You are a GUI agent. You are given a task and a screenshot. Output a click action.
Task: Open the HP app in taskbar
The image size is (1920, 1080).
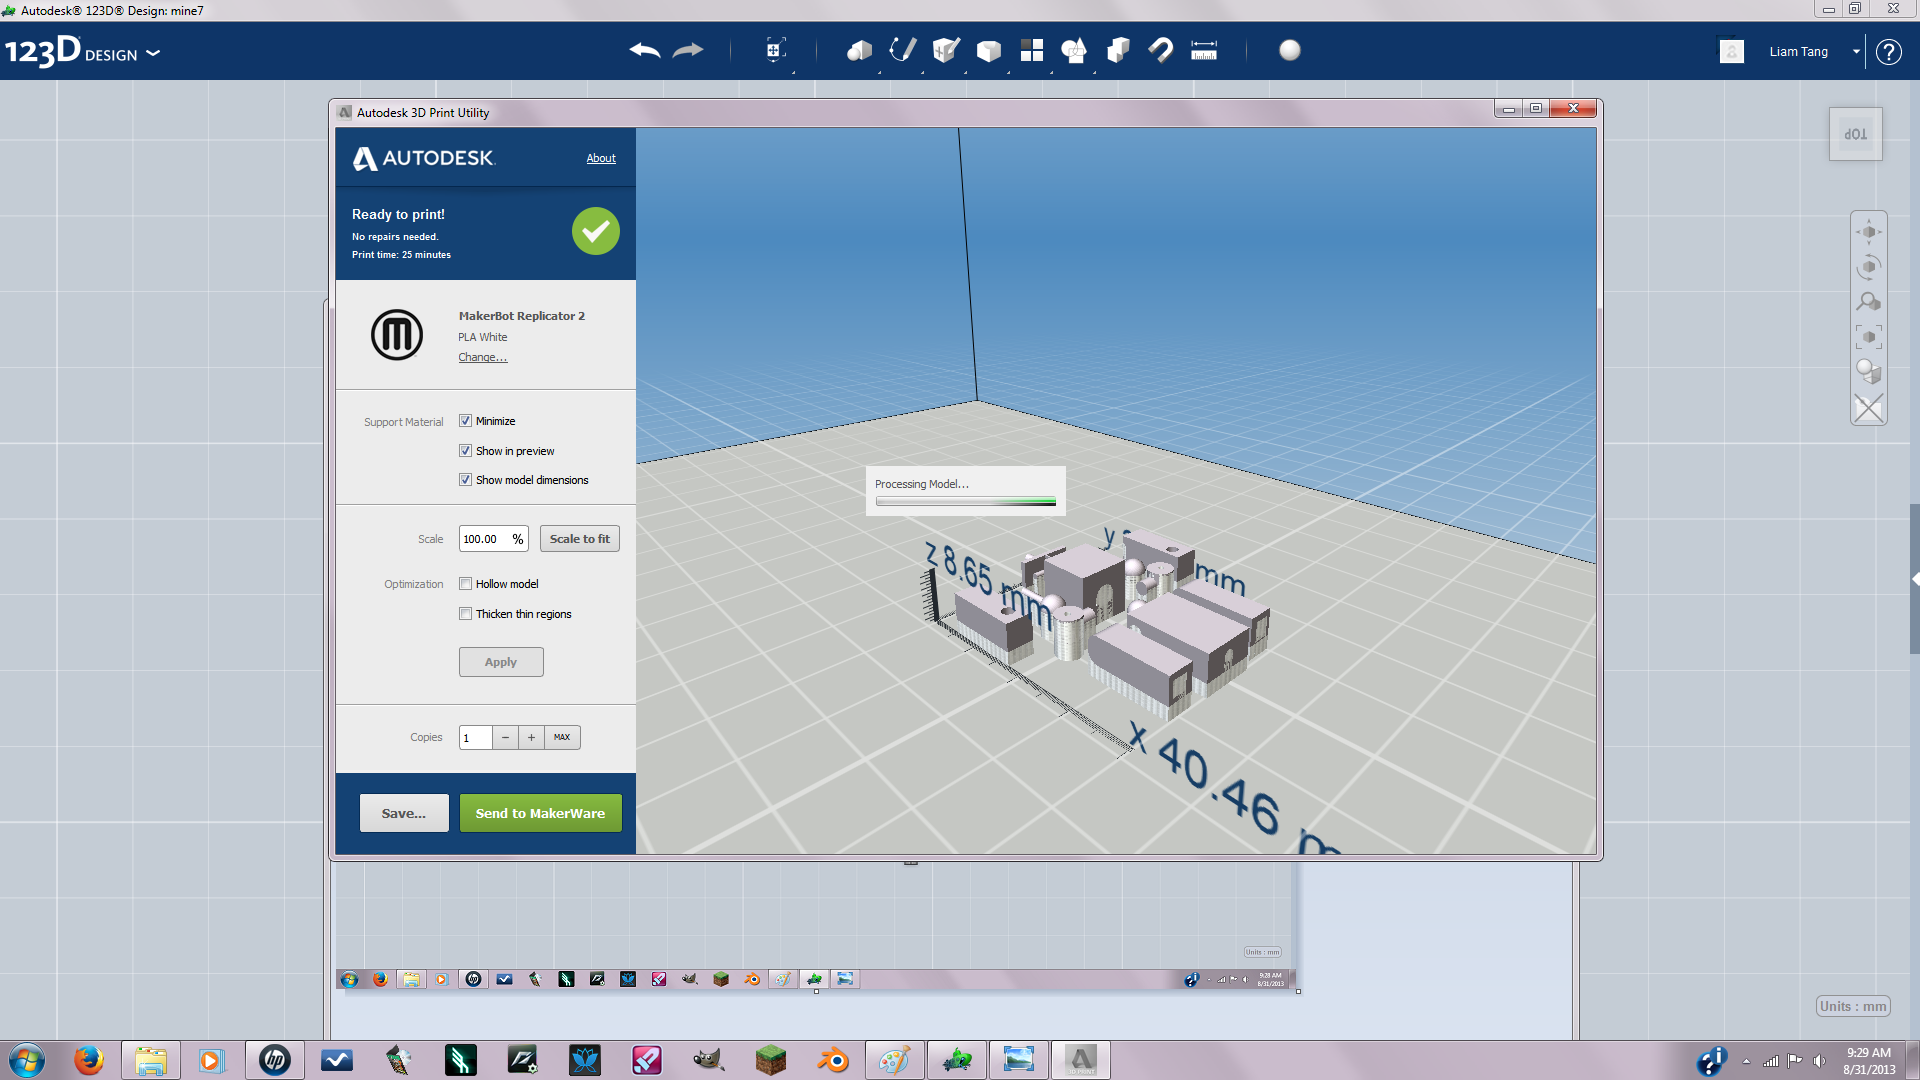(275, 1060)
